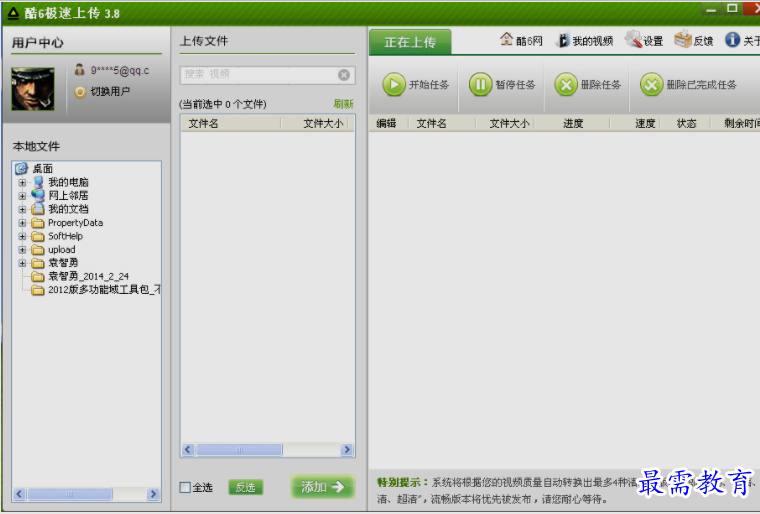Click local files tree scrollbar thumb
Screen dimensions: 760x514
(70, 494)
